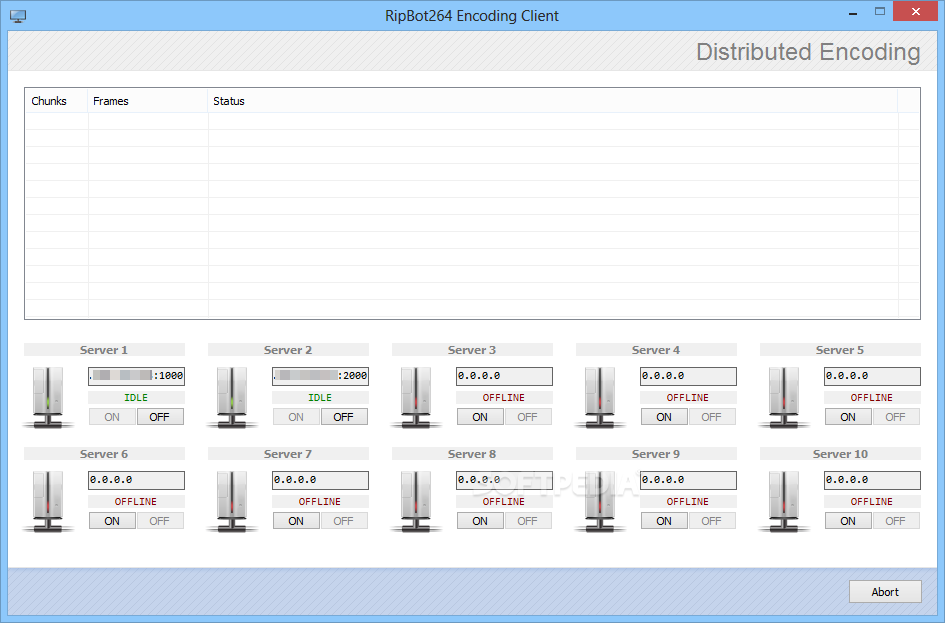The image size is (945, 623).
Task: Focus the Server 8 IP address field
Action: coord(504,480)
